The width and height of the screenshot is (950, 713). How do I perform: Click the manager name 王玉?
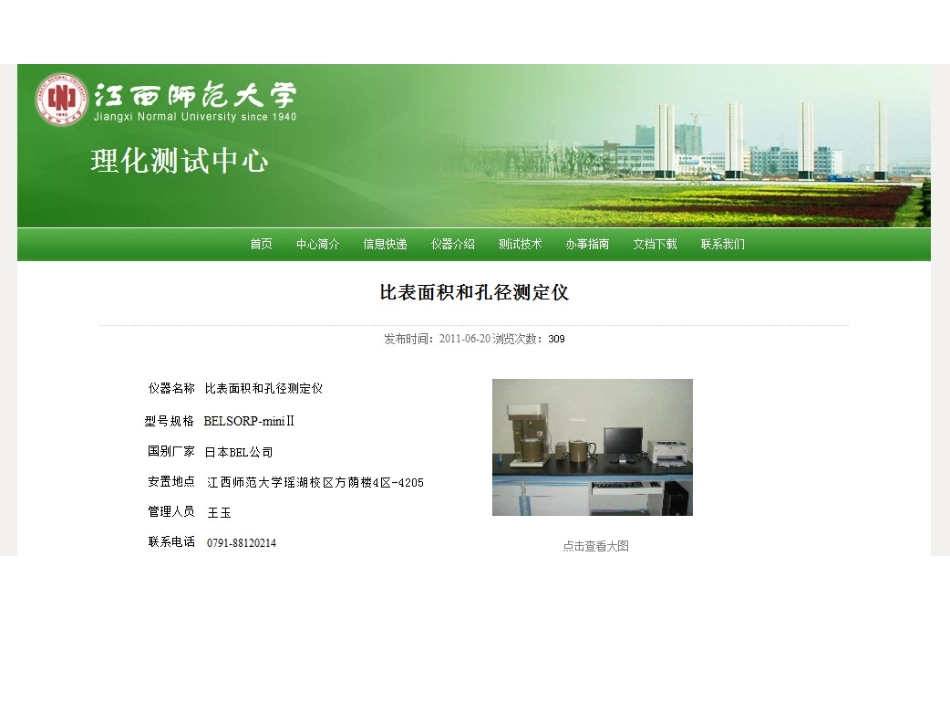(x=219, y=513)
